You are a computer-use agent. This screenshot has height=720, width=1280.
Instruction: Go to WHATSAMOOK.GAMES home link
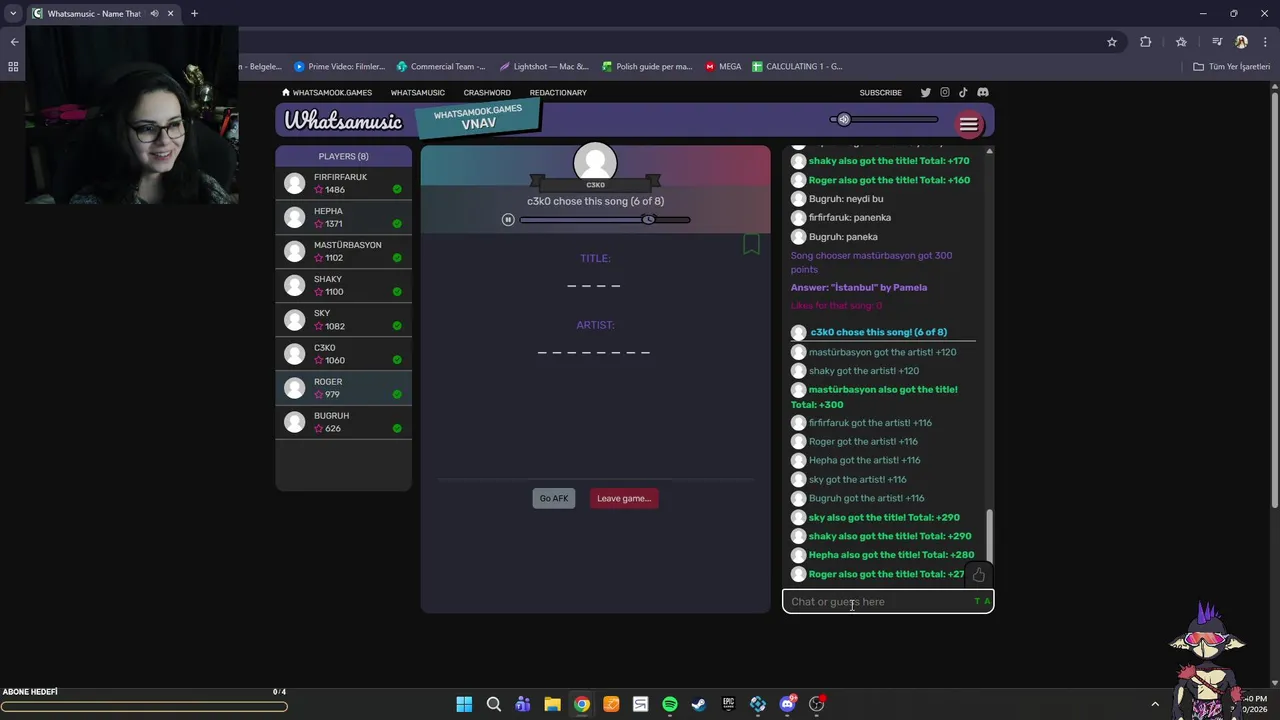[x=327, y=93]
